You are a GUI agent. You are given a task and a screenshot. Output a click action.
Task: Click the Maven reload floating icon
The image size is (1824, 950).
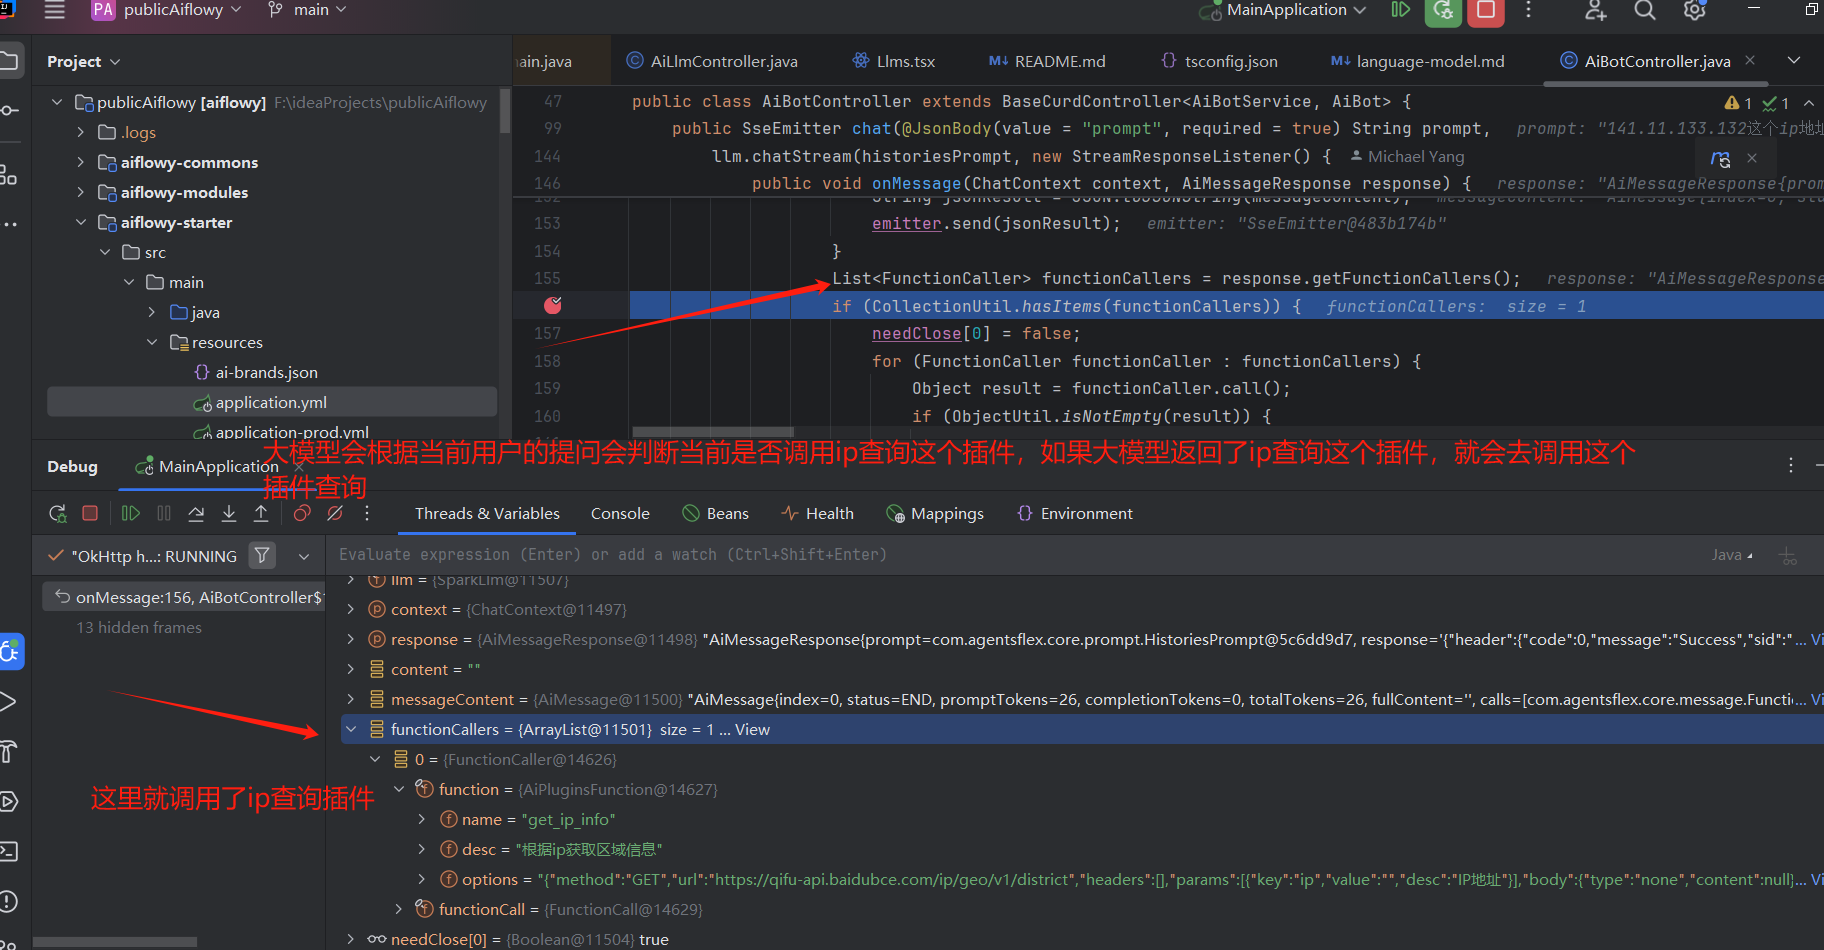click(1720, 158)
